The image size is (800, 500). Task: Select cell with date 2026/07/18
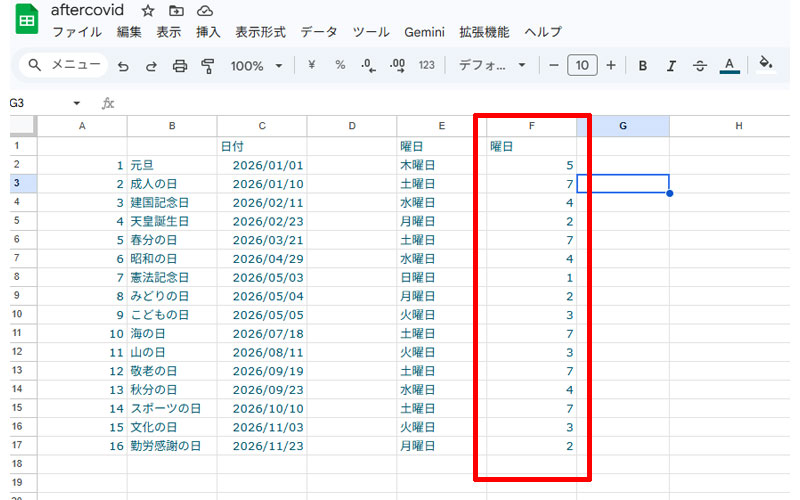pyautogui.click(x=262, y=333)
